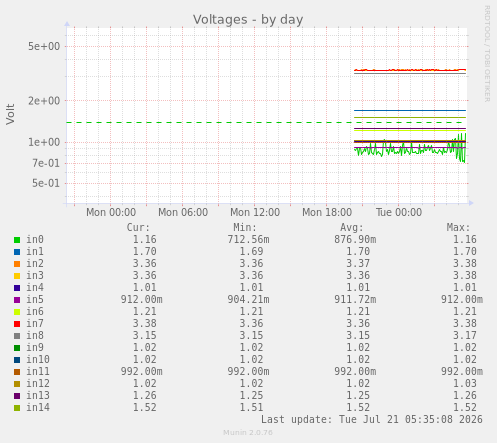Click the in3 yellow legend swatch

pos(17,276)
